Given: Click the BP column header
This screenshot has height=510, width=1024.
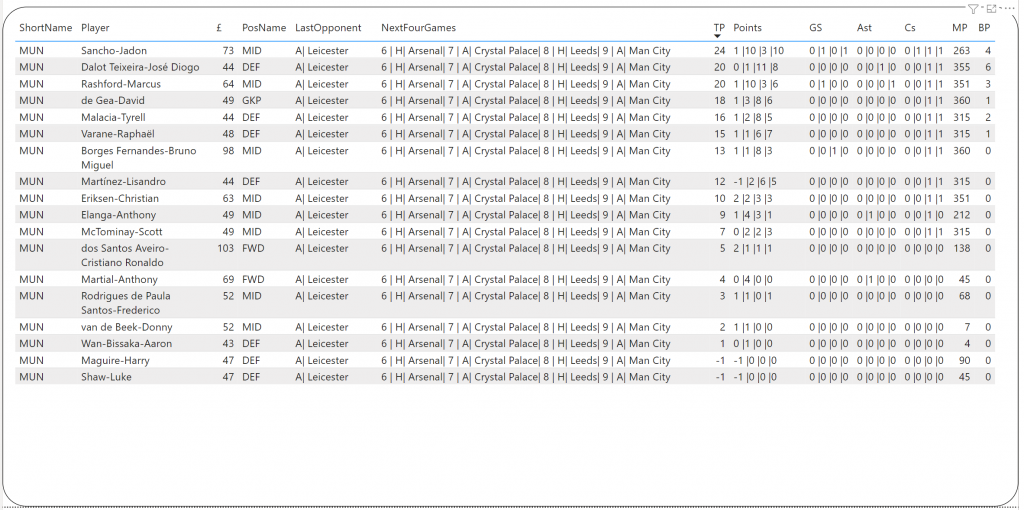Looking at the screenshot, I should pos(984,28).
